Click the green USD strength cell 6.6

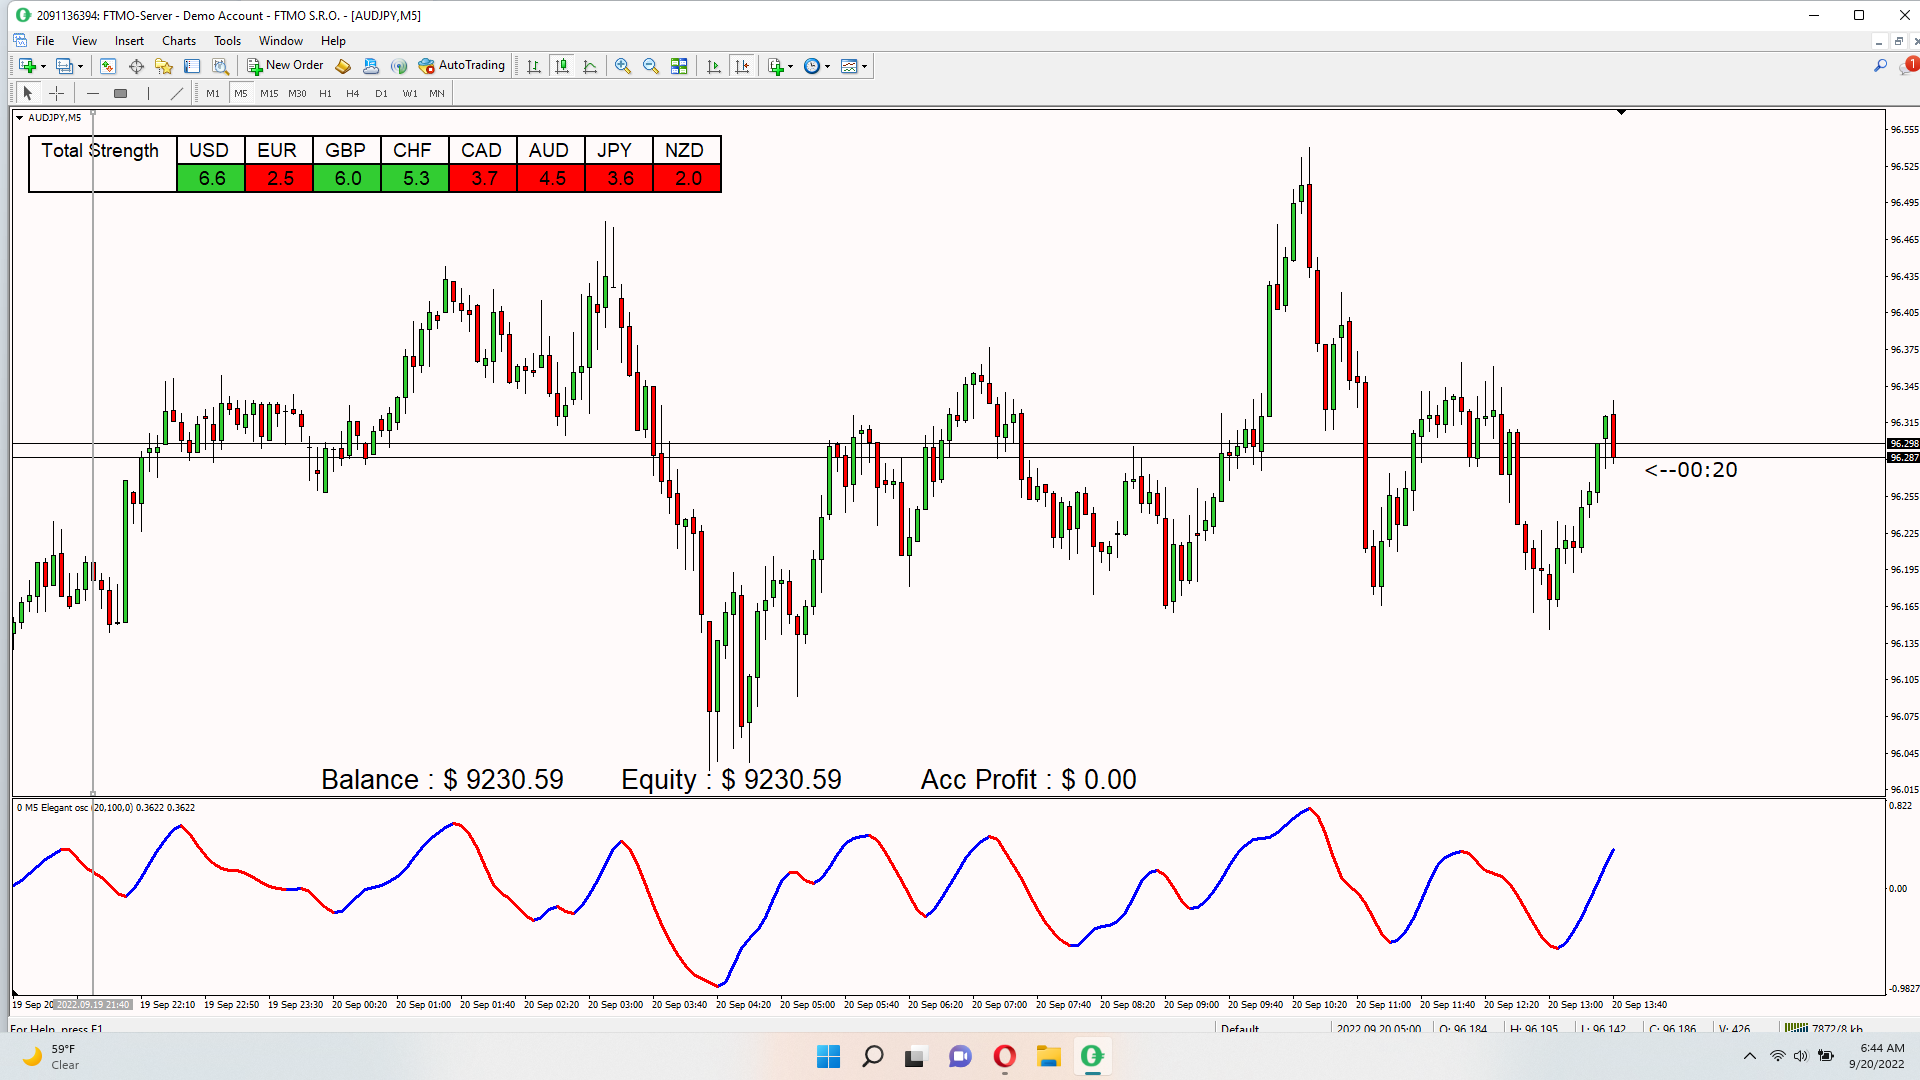tap(211, 178)
